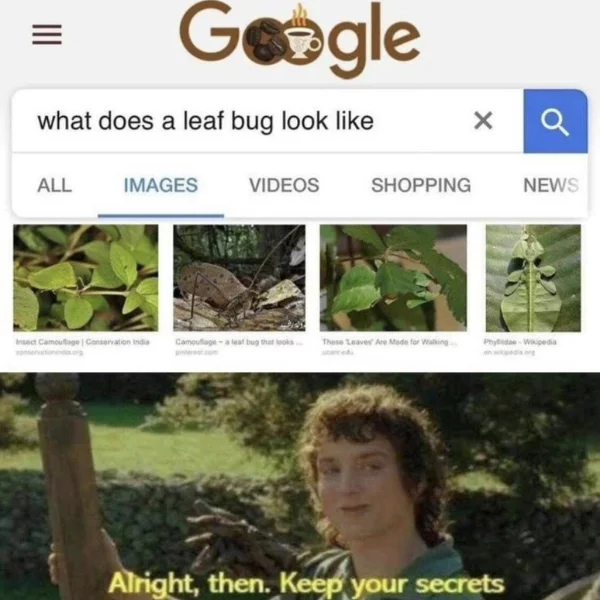Image resolution: width=600 pixels, height=600 pixels.
Task: Click the Frodo meme image
Action: pyautogui.click(x=300, y=486)
